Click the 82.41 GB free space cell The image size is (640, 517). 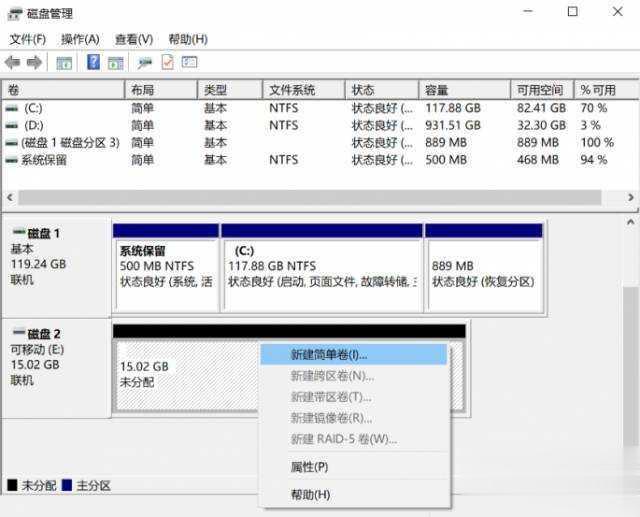[x=542, y=108]
